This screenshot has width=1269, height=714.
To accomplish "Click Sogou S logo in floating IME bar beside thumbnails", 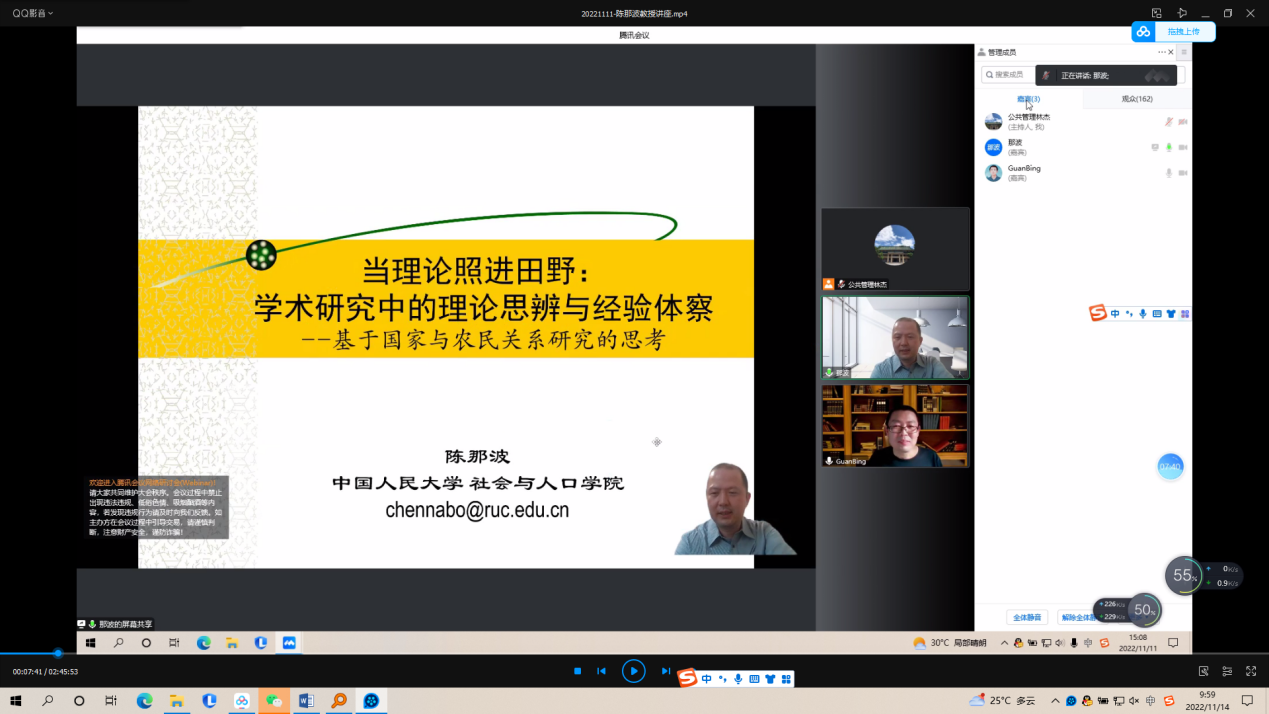I will click(x=1098, y=313).
